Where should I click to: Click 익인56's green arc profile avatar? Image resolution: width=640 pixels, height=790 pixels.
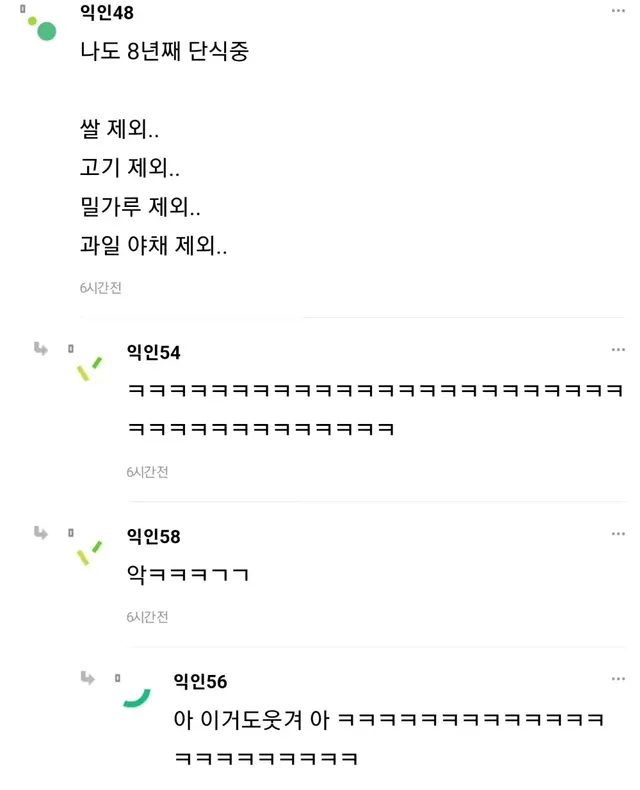point(136,696)
